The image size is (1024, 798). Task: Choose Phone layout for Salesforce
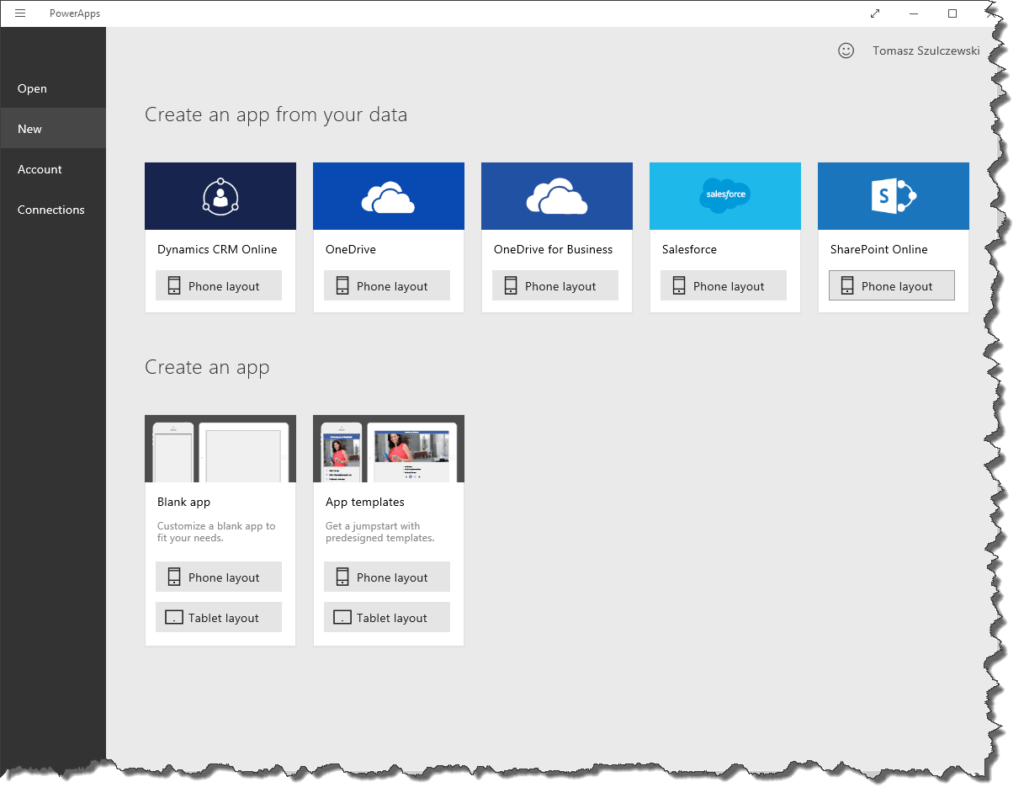(x=724, y=286)
